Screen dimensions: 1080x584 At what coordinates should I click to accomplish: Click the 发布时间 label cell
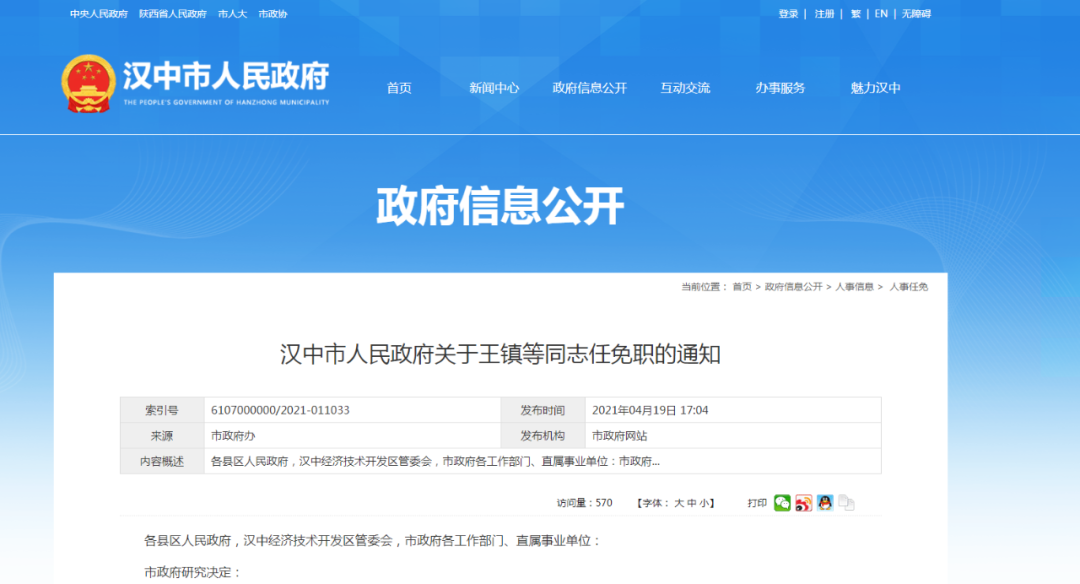click(x=543, y=410)
